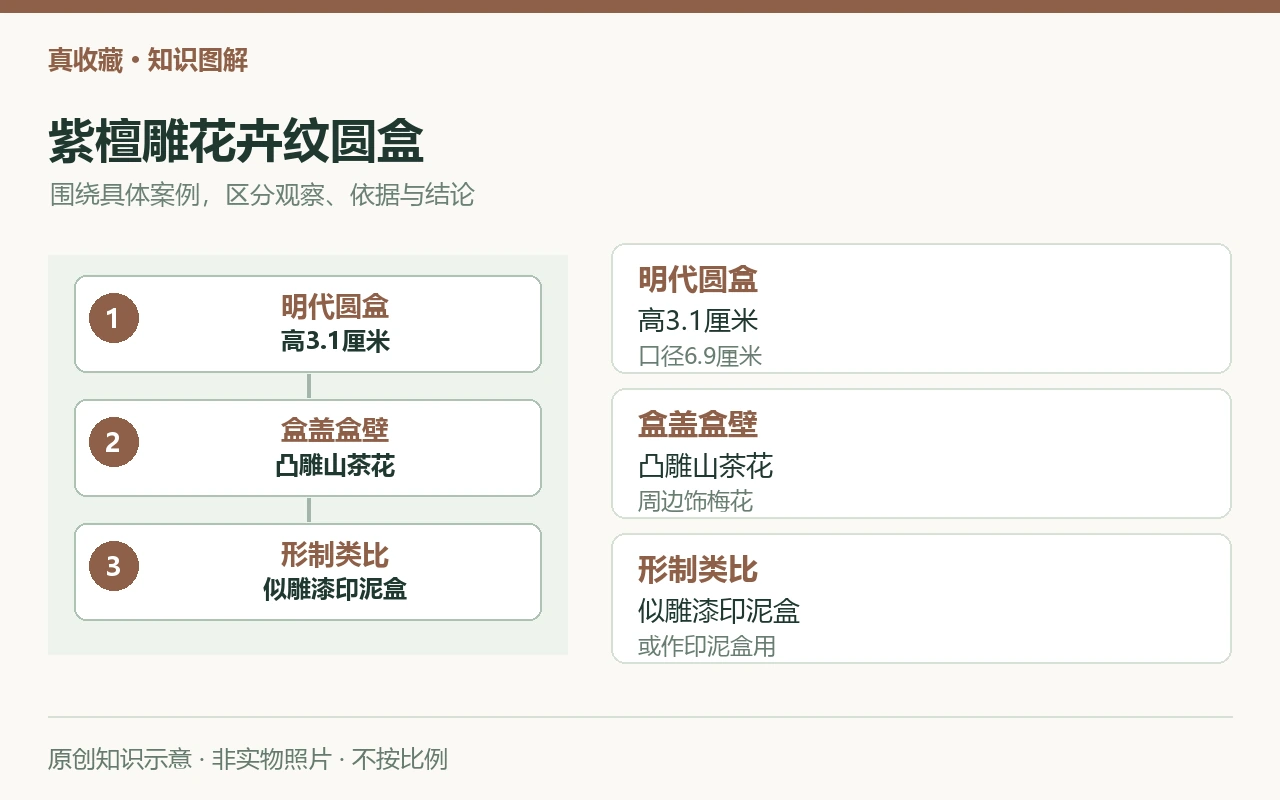The width and height of the screenshot is (1280, 800).
Task: Click 似雕漆印泥盒 line in right card
Action: click(719, 611)
